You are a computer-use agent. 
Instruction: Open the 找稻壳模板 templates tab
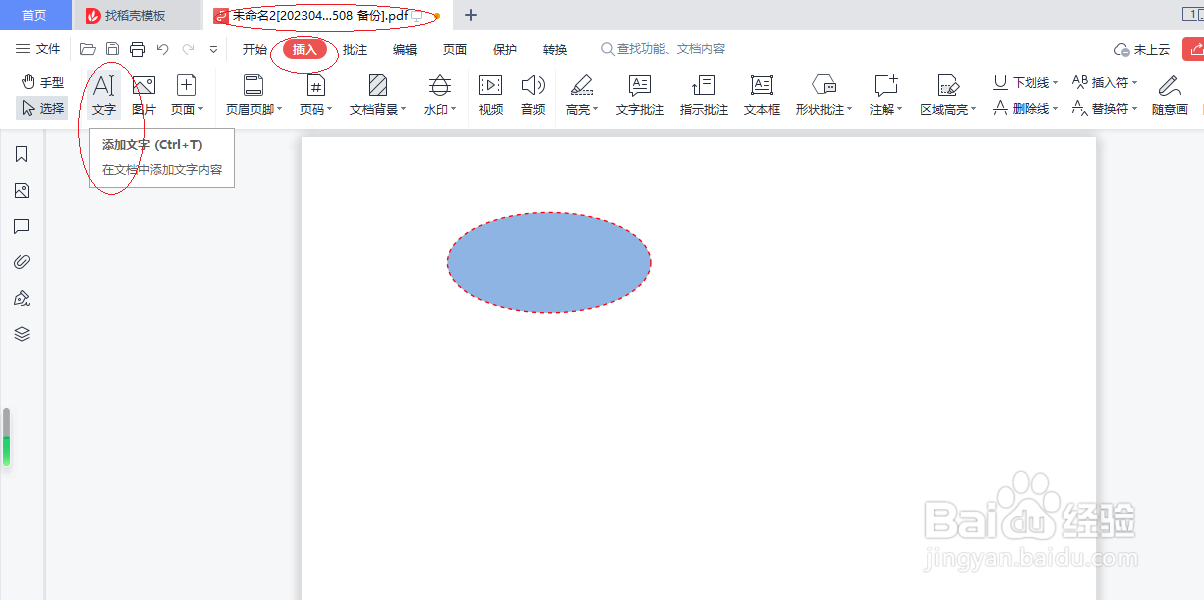(x=137, y=15)
